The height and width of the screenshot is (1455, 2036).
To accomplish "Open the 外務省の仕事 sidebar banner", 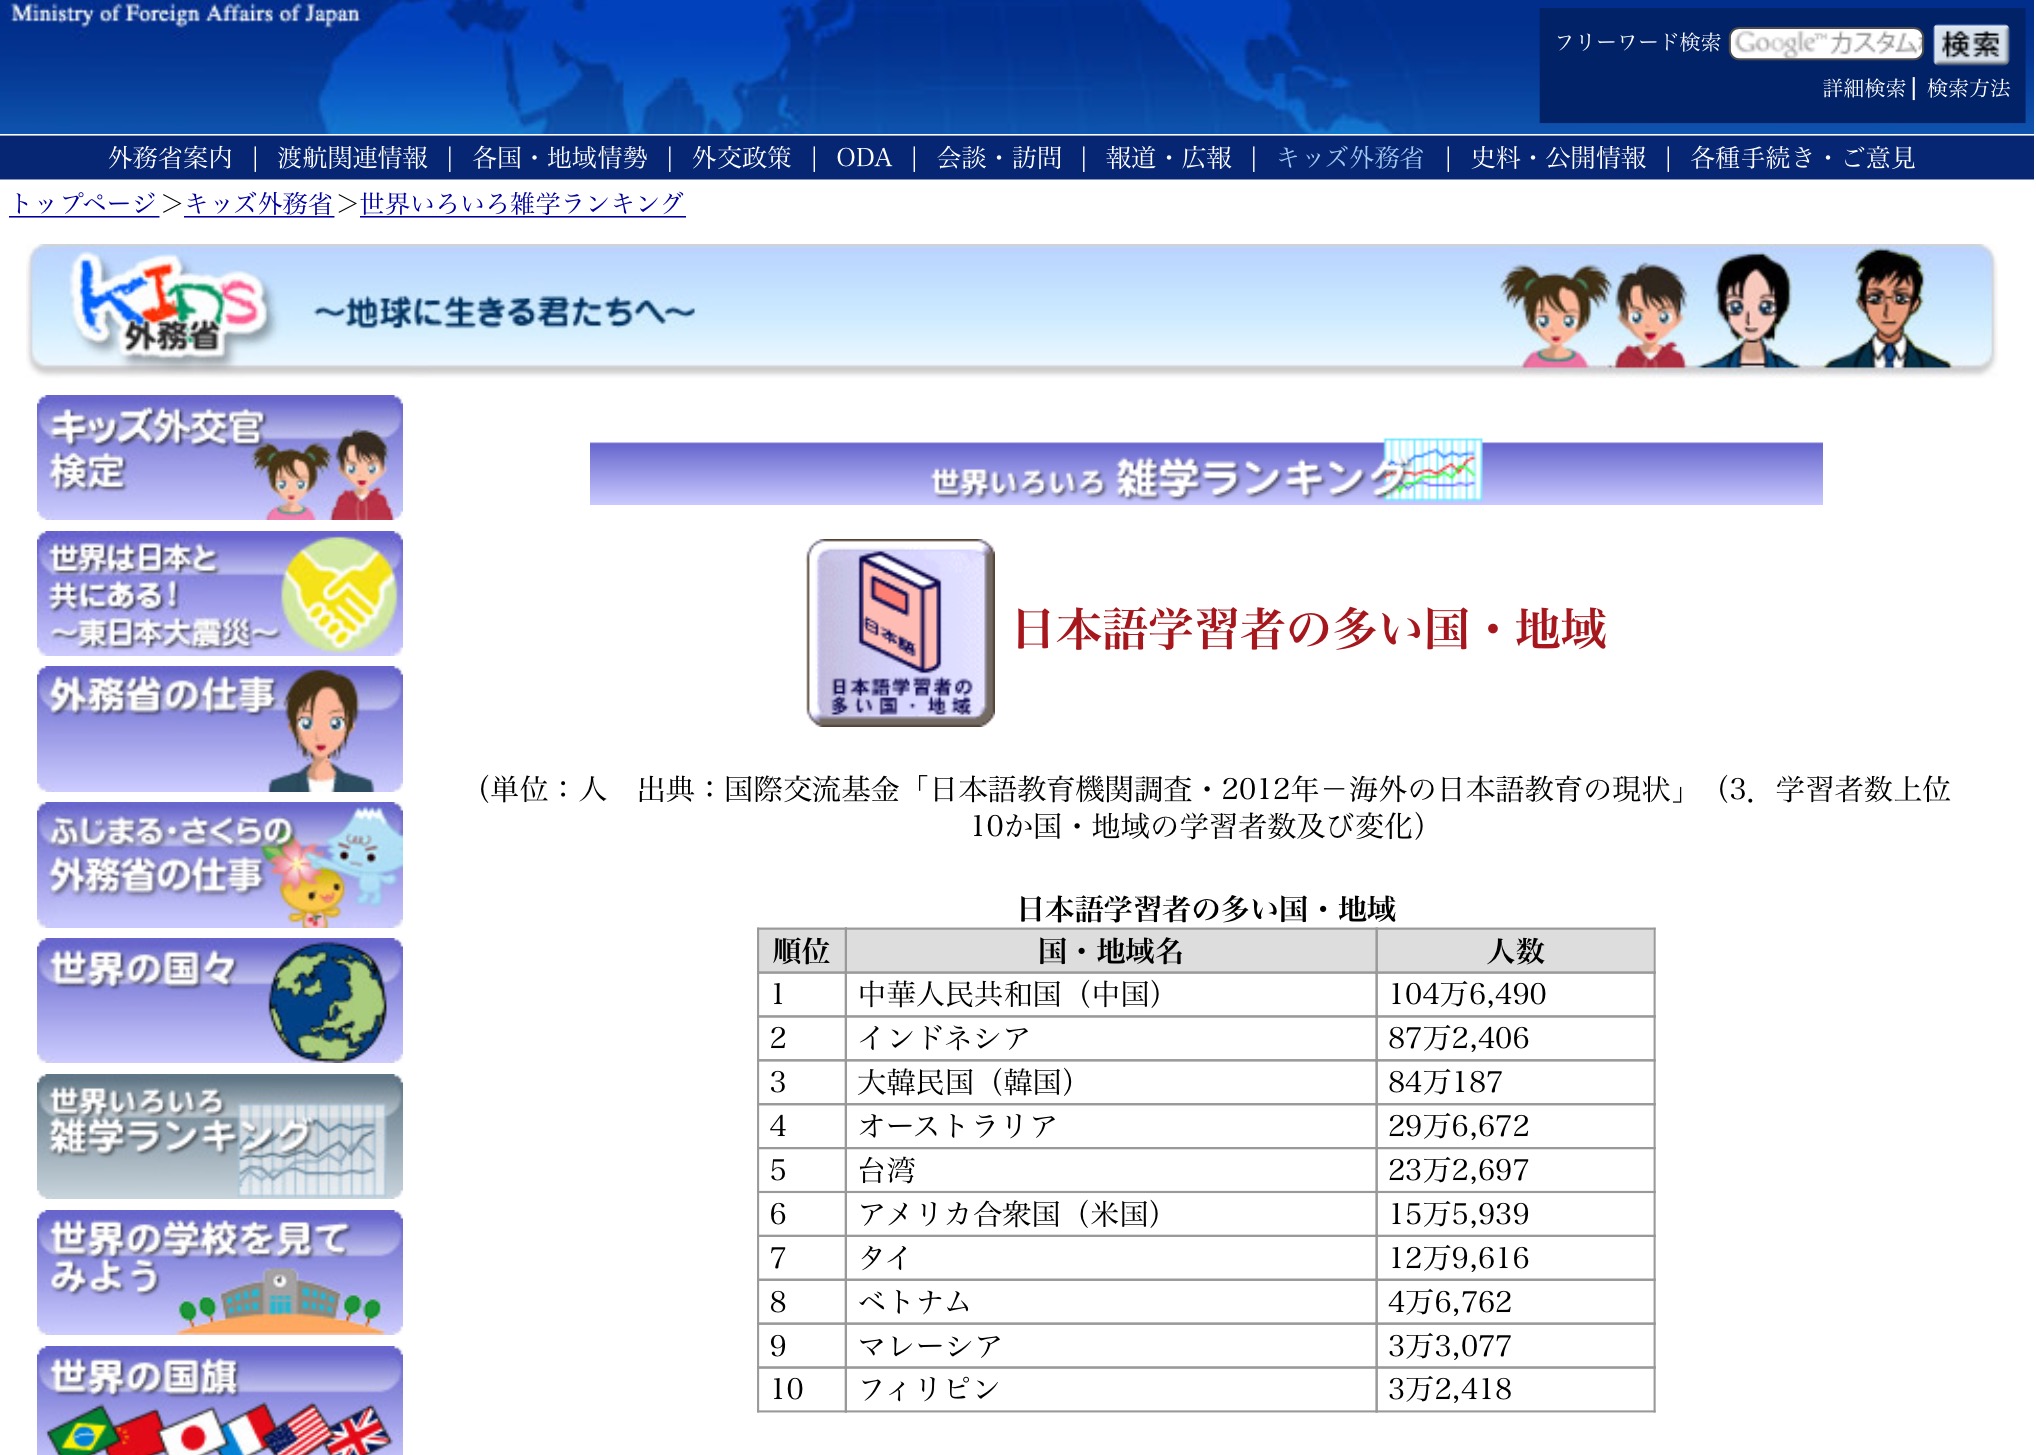I will pos(220,729).
